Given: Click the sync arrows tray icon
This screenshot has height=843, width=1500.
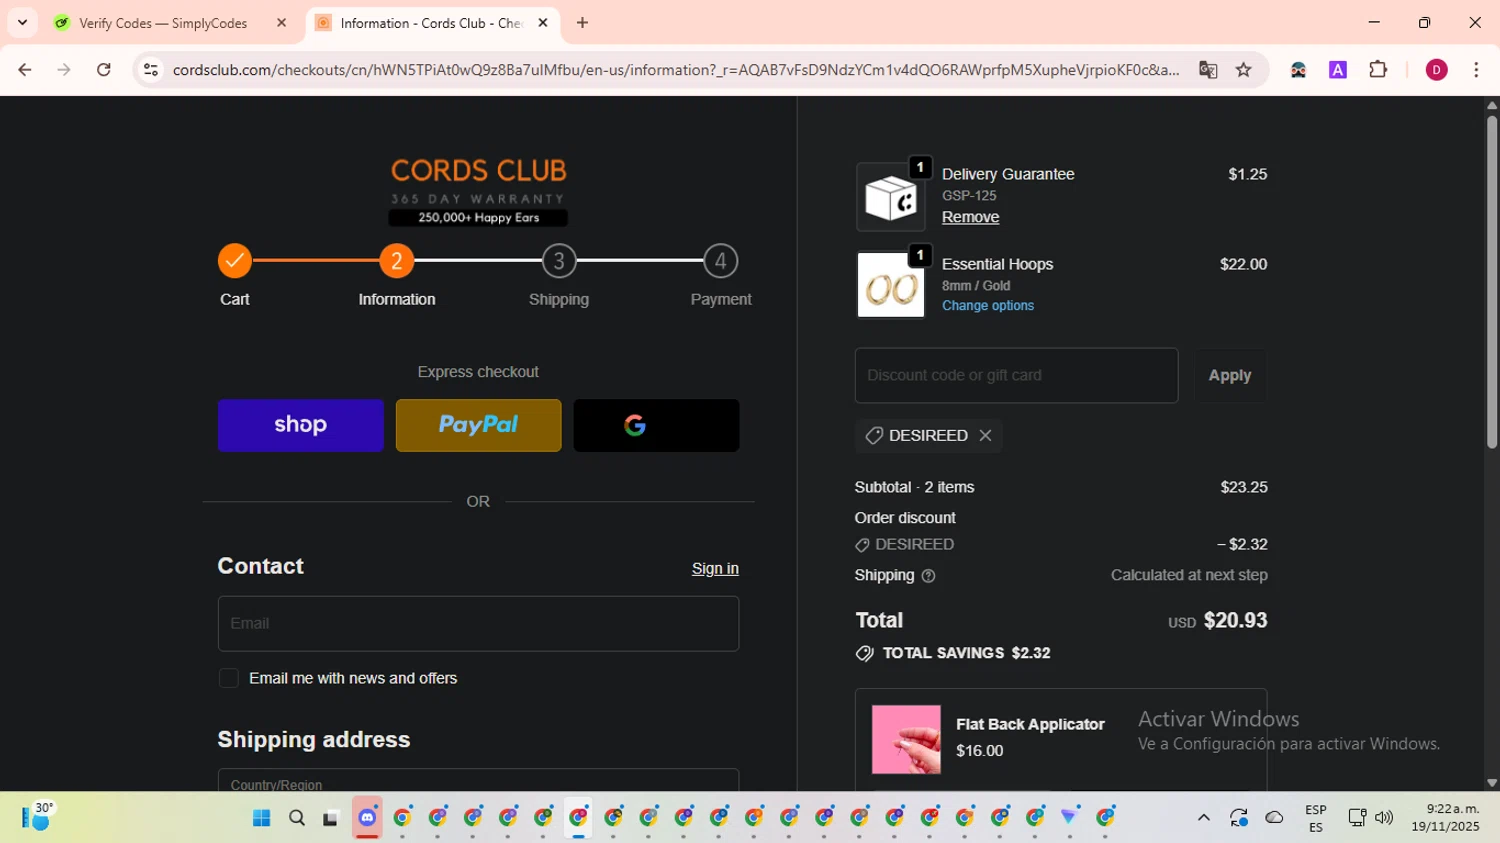Looking at the screenshot, I should click(x=1239, y=818).
